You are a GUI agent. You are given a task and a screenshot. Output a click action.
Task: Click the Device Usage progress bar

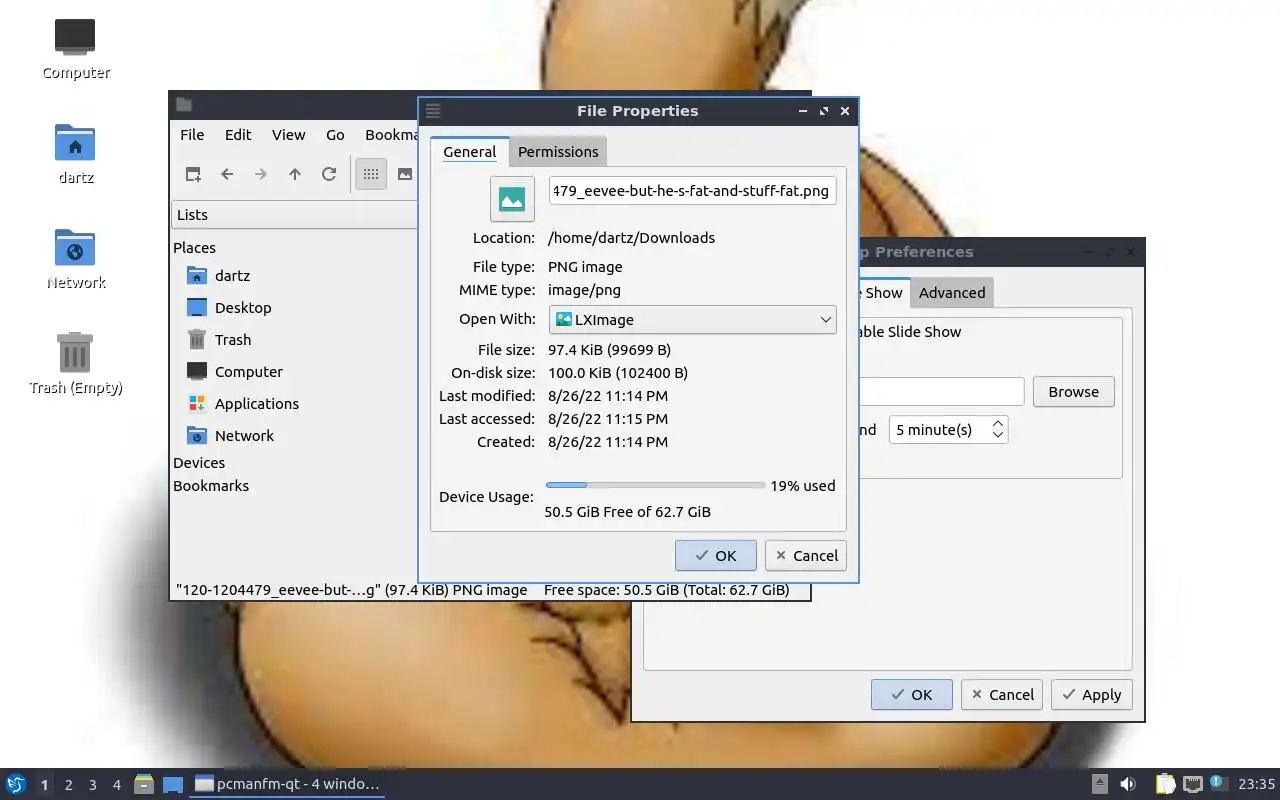[x=655, y=485]
